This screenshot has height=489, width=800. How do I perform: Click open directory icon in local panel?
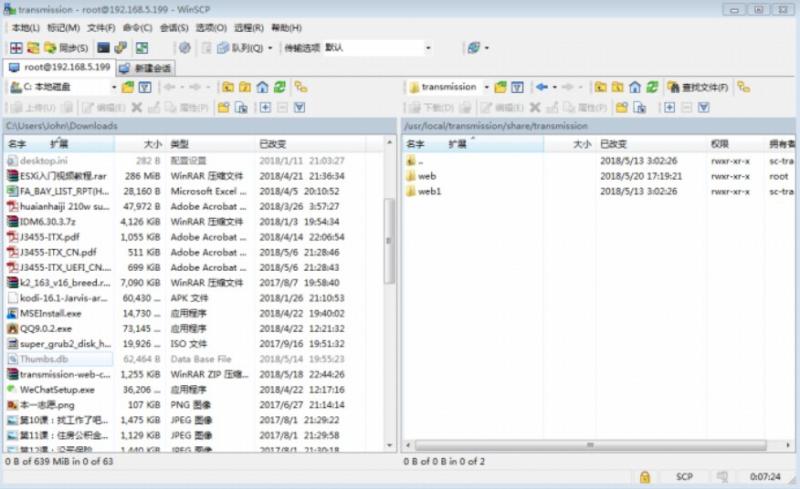tap(128, 87)
